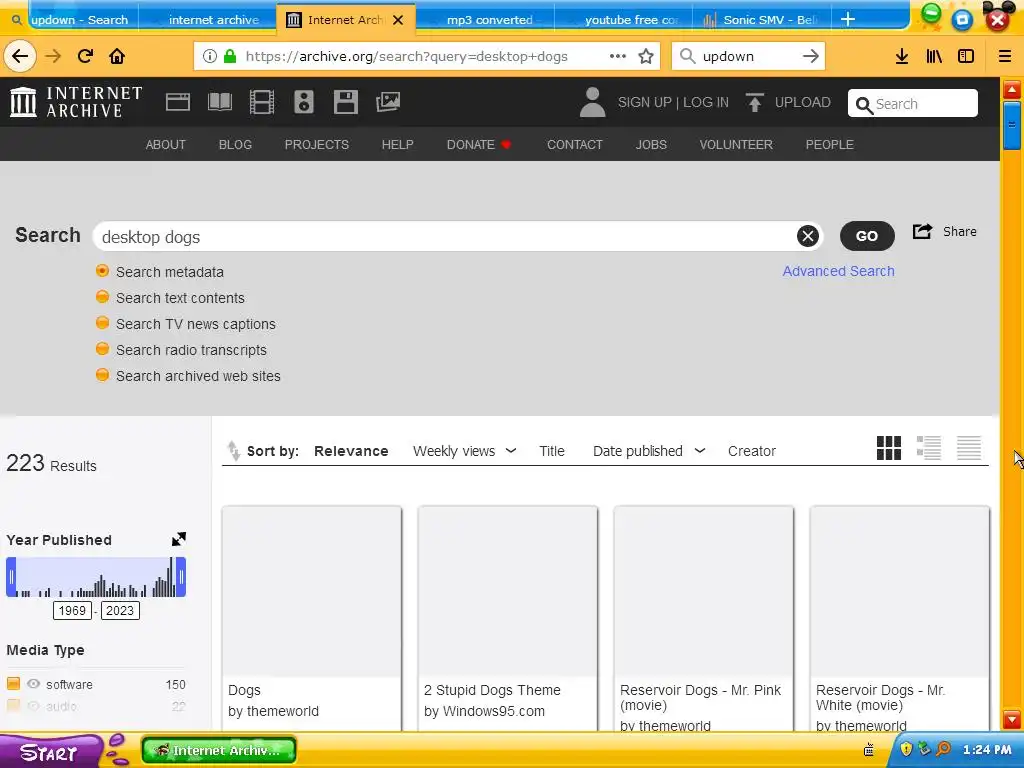
Task: Click the Share icon
Action: [922, 231]
